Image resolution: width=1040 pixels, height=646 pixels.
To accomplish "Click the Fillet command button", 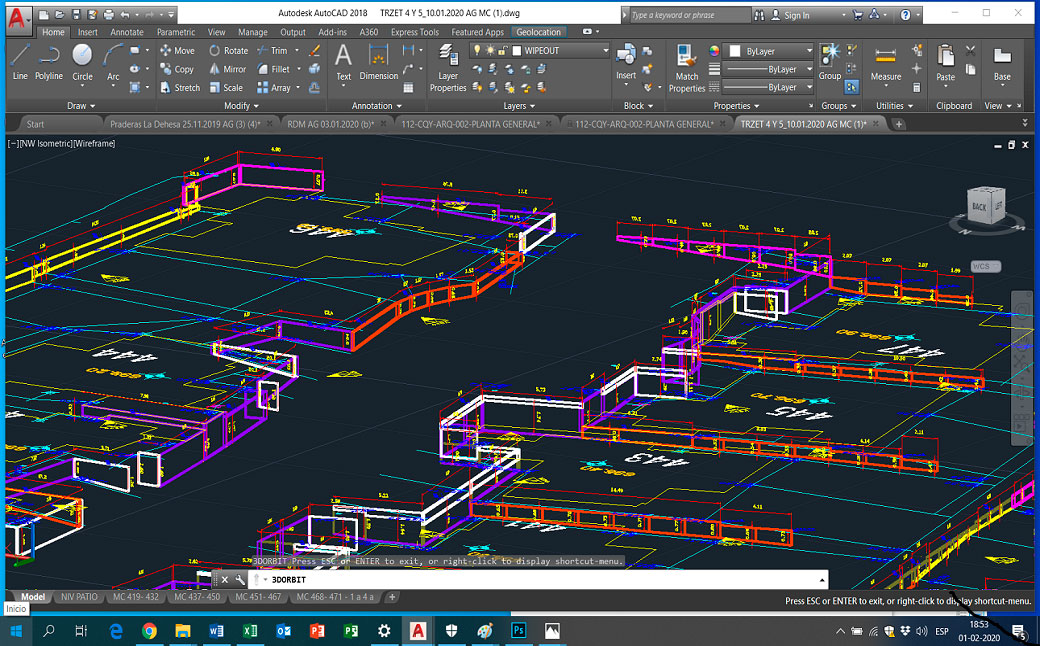I will tap(273, 69).
